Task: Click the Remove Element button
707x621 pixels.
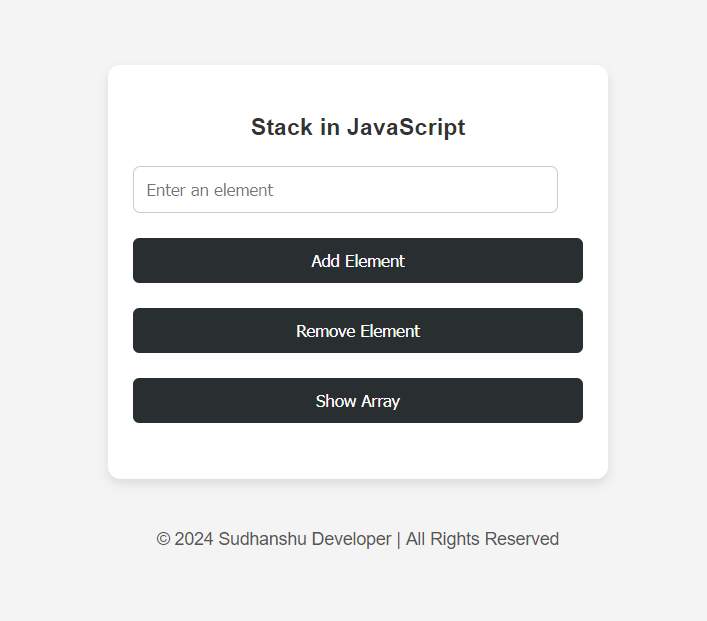Action: click(x=358, y=331)
